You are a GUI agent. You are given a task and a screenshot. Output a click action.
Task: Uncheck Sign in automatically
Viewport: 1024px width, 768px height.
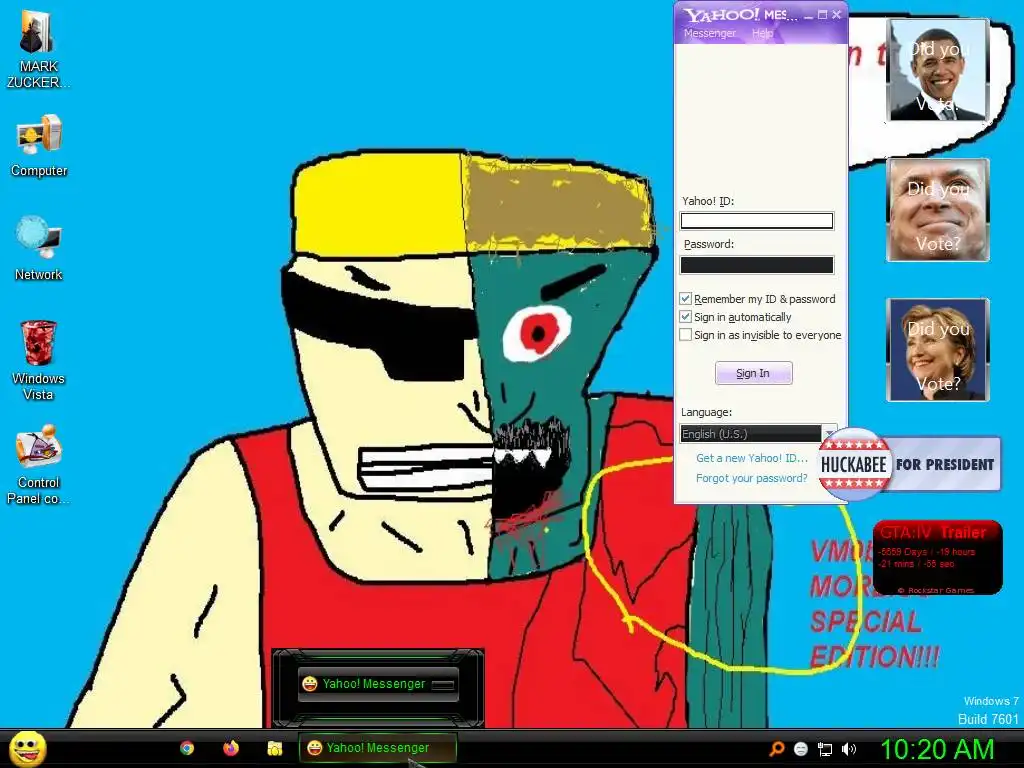pyautogui.click(x=685, y=317)
